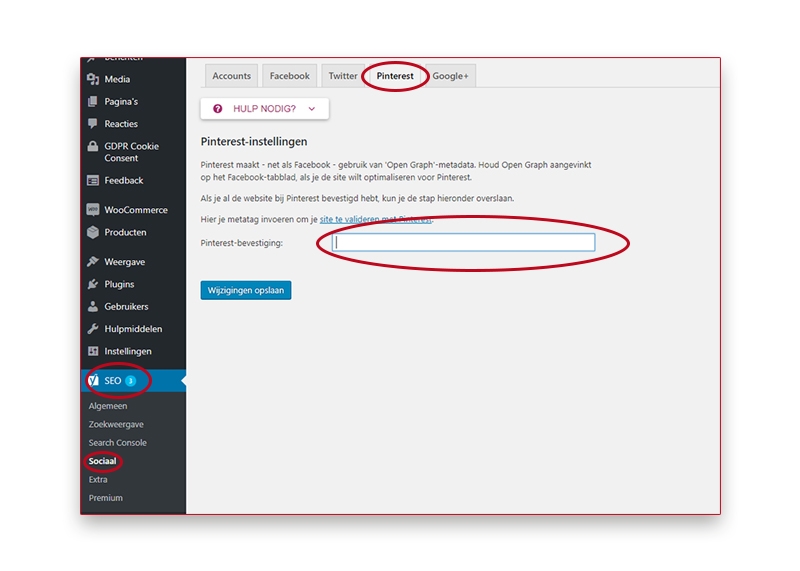The width and height of the screenshot is (800, 571).
Task: Click the Wijzigingen opslaan button
Action: (x=245, y=290)
